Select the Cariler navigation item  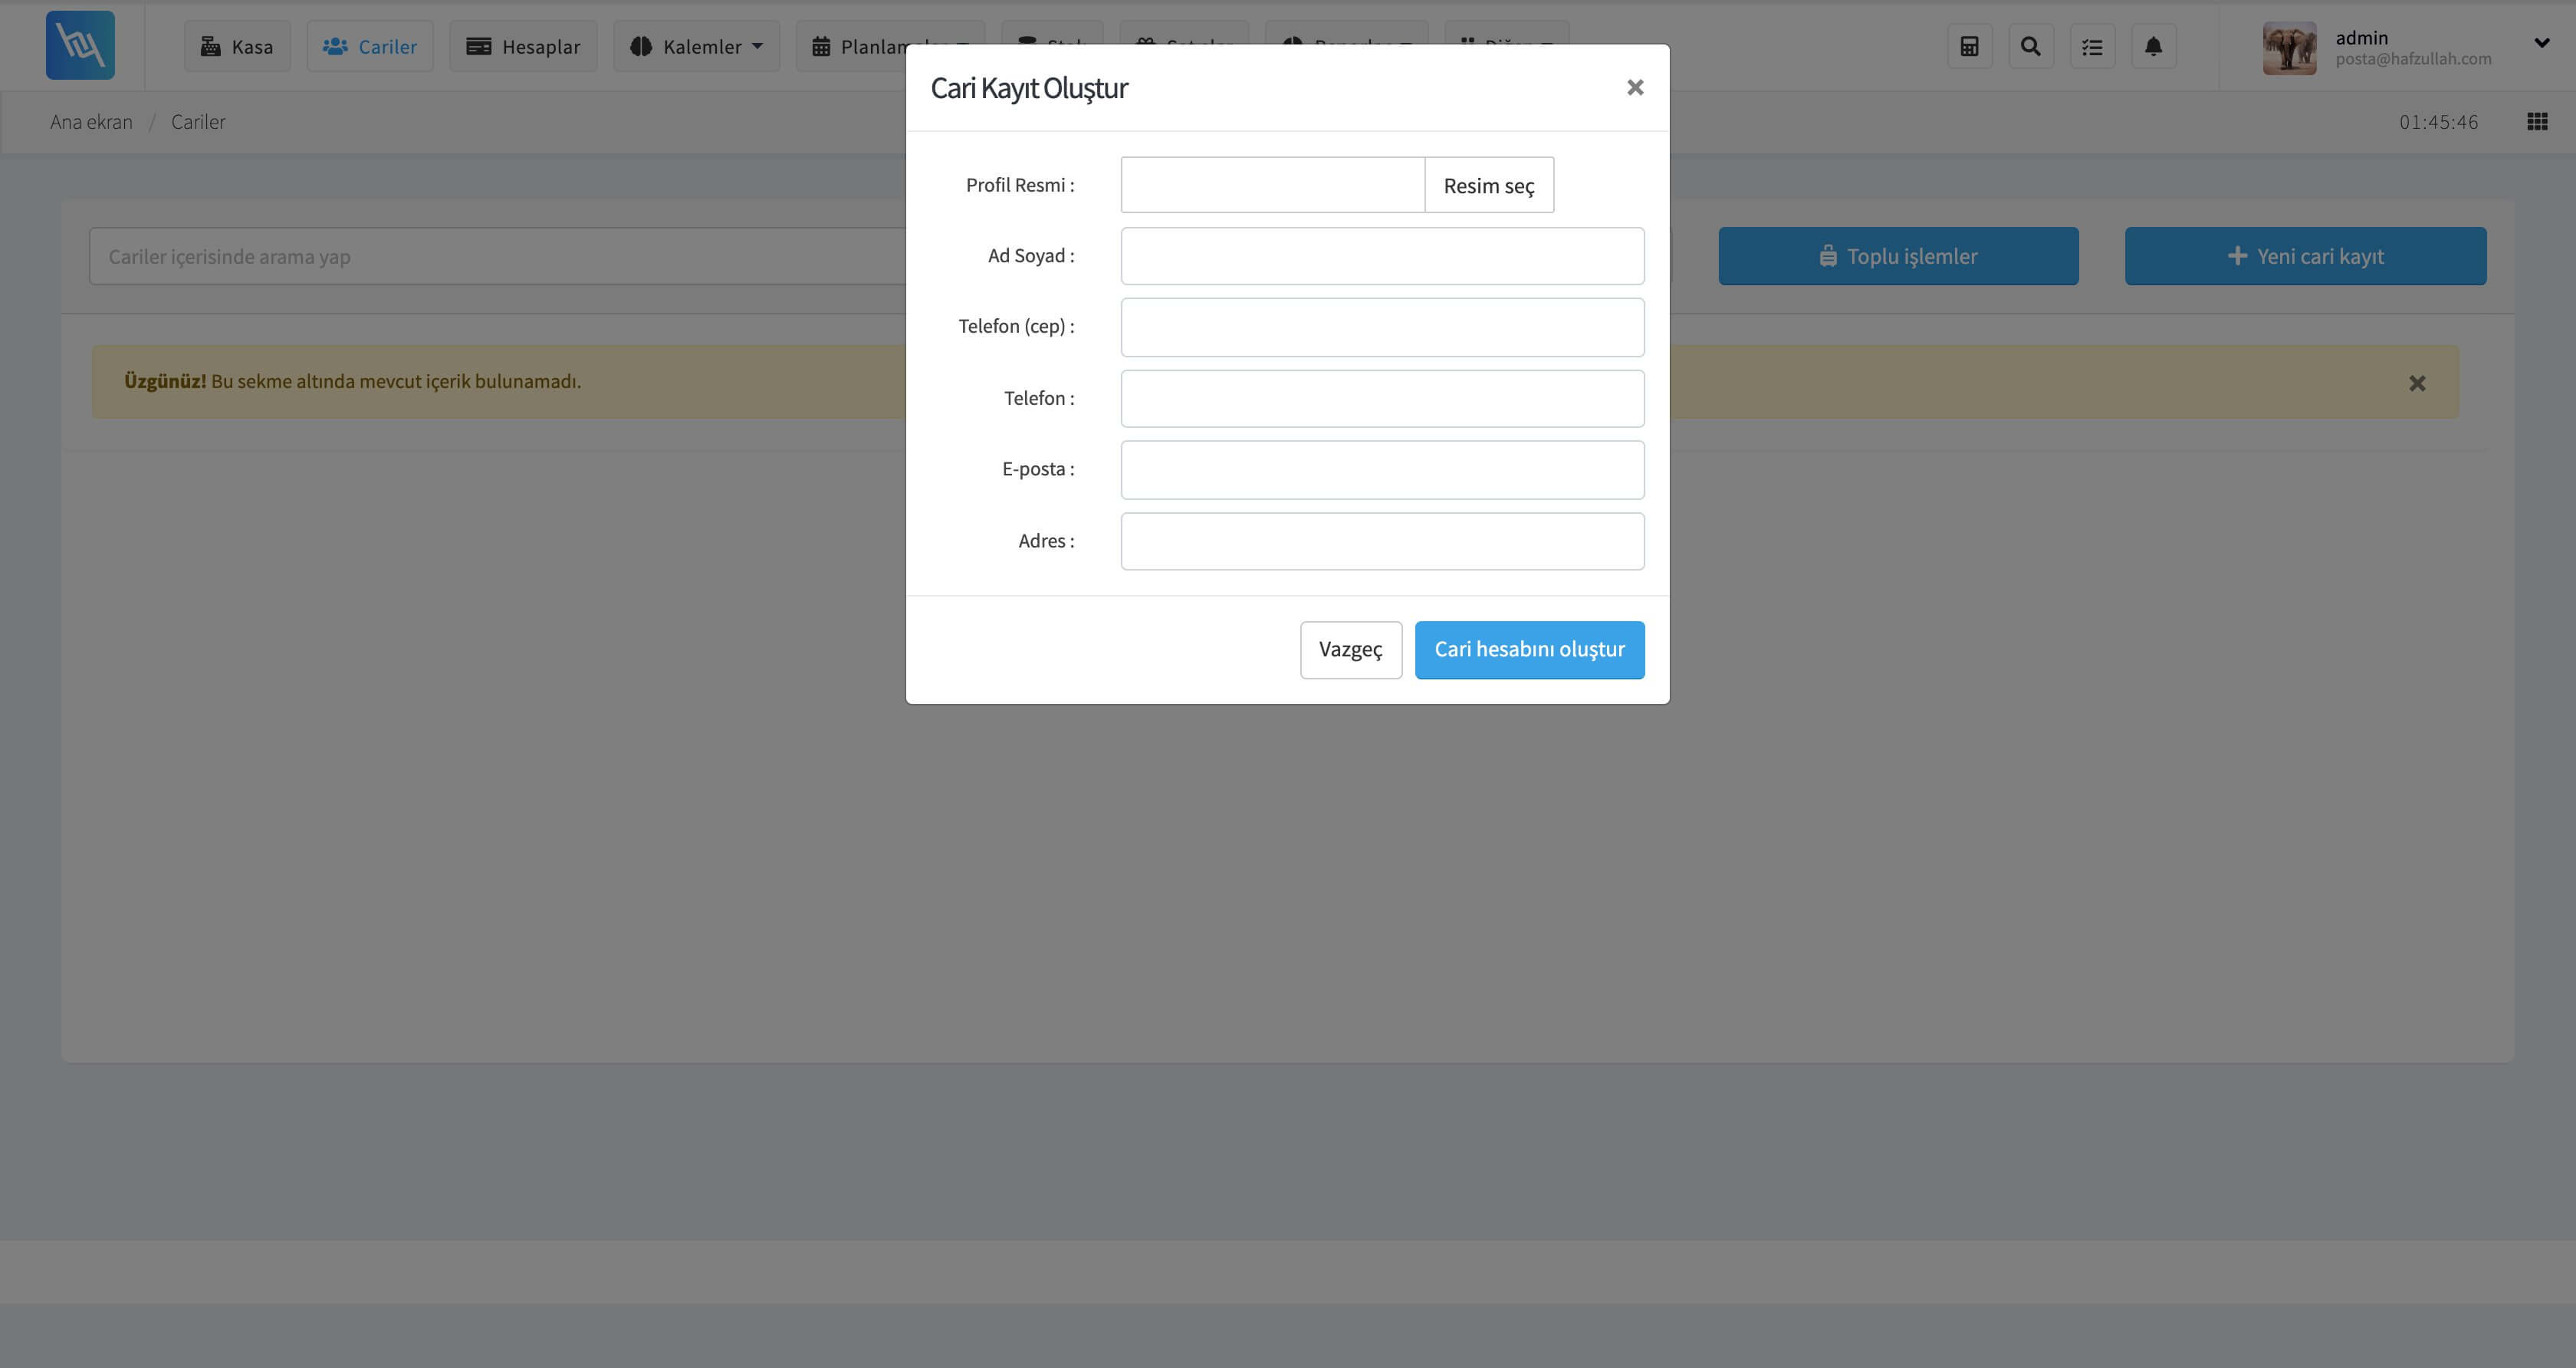(x=370, y=46)
